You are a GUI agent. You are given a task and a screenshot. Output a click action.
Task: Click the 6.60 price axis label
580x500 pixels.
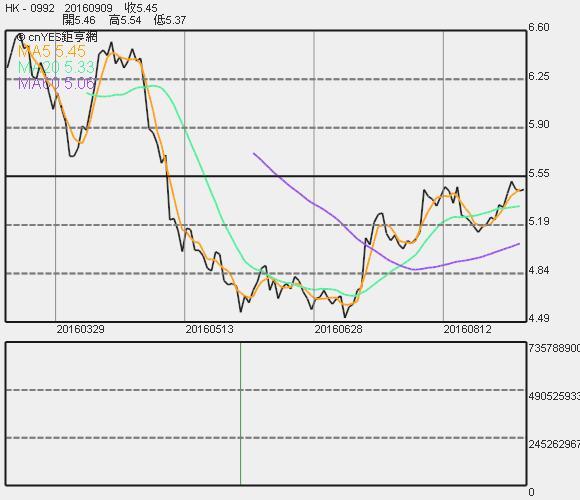coord(539,27)
